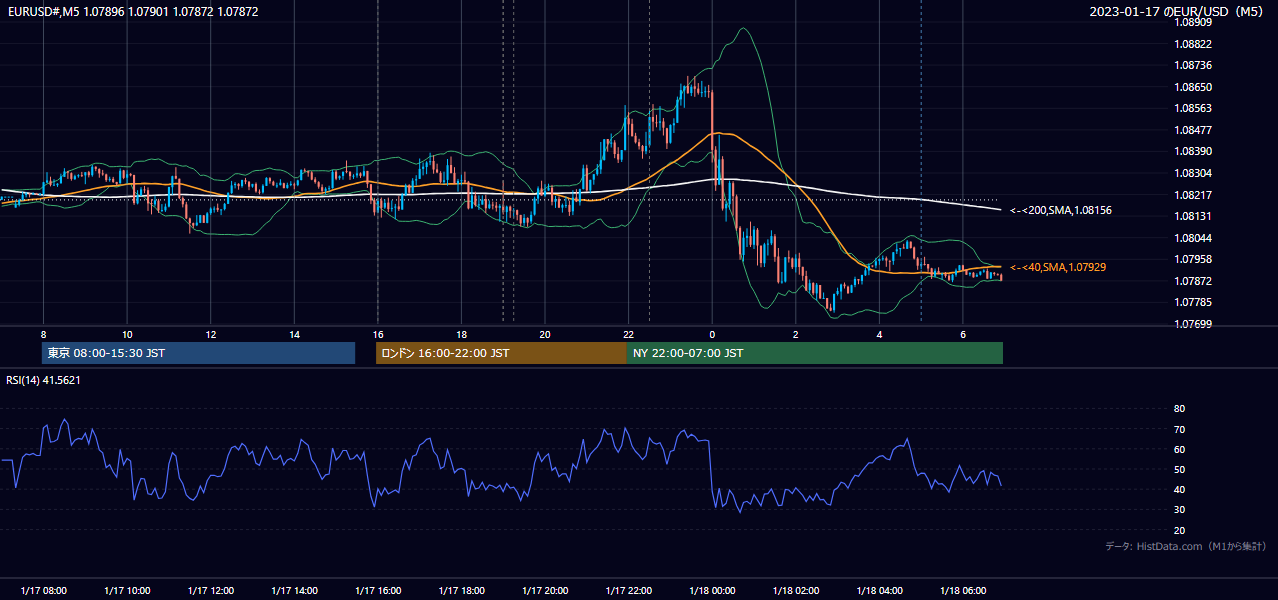
Task: Click the 1/17 08:00 date label
Action: coord(43,590)
